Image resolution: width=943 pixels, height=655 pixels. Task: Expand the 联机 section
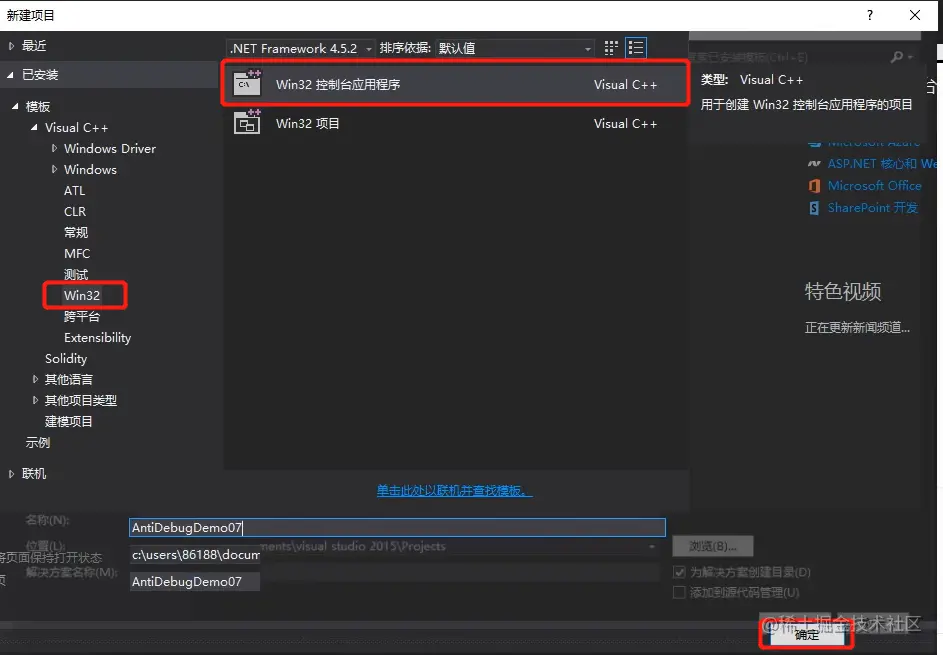coord(11,474)
